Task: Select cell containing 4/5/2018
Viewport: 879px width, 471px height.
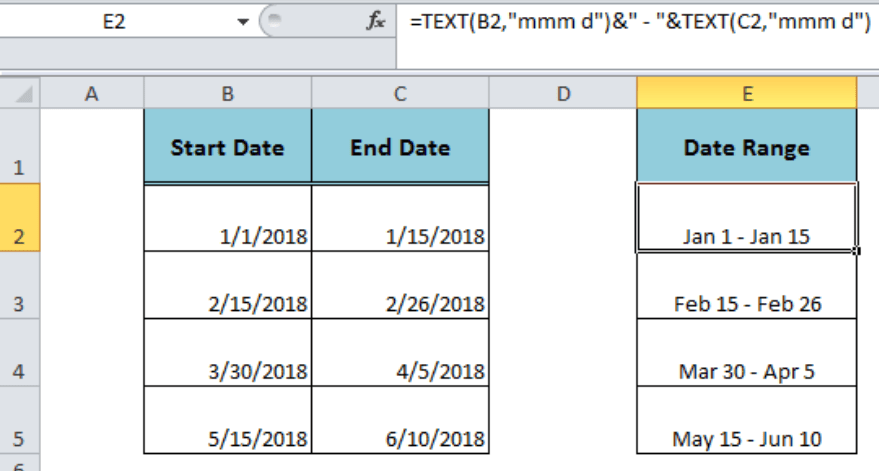Action: [400, 353]
